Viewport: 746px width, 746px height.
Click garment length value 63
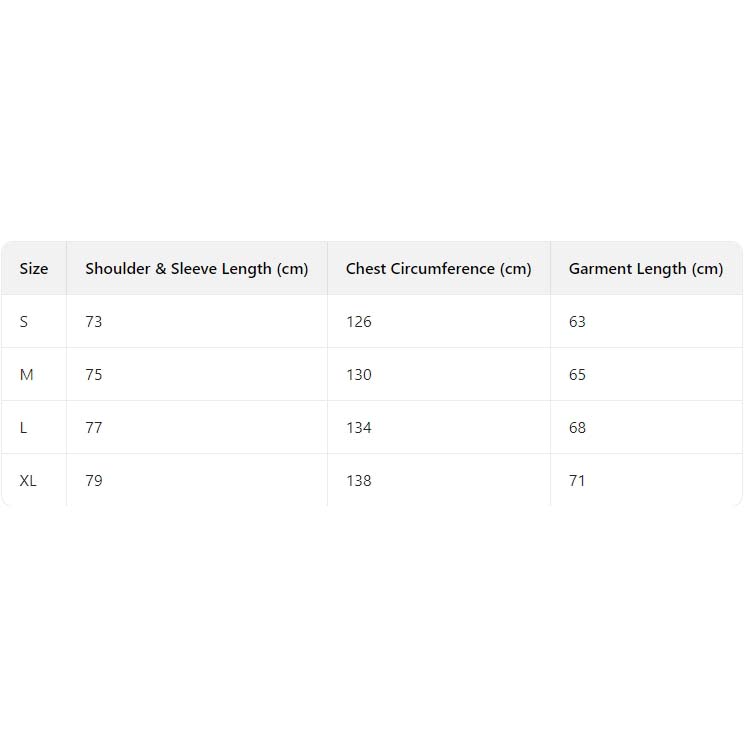(577, 322)
